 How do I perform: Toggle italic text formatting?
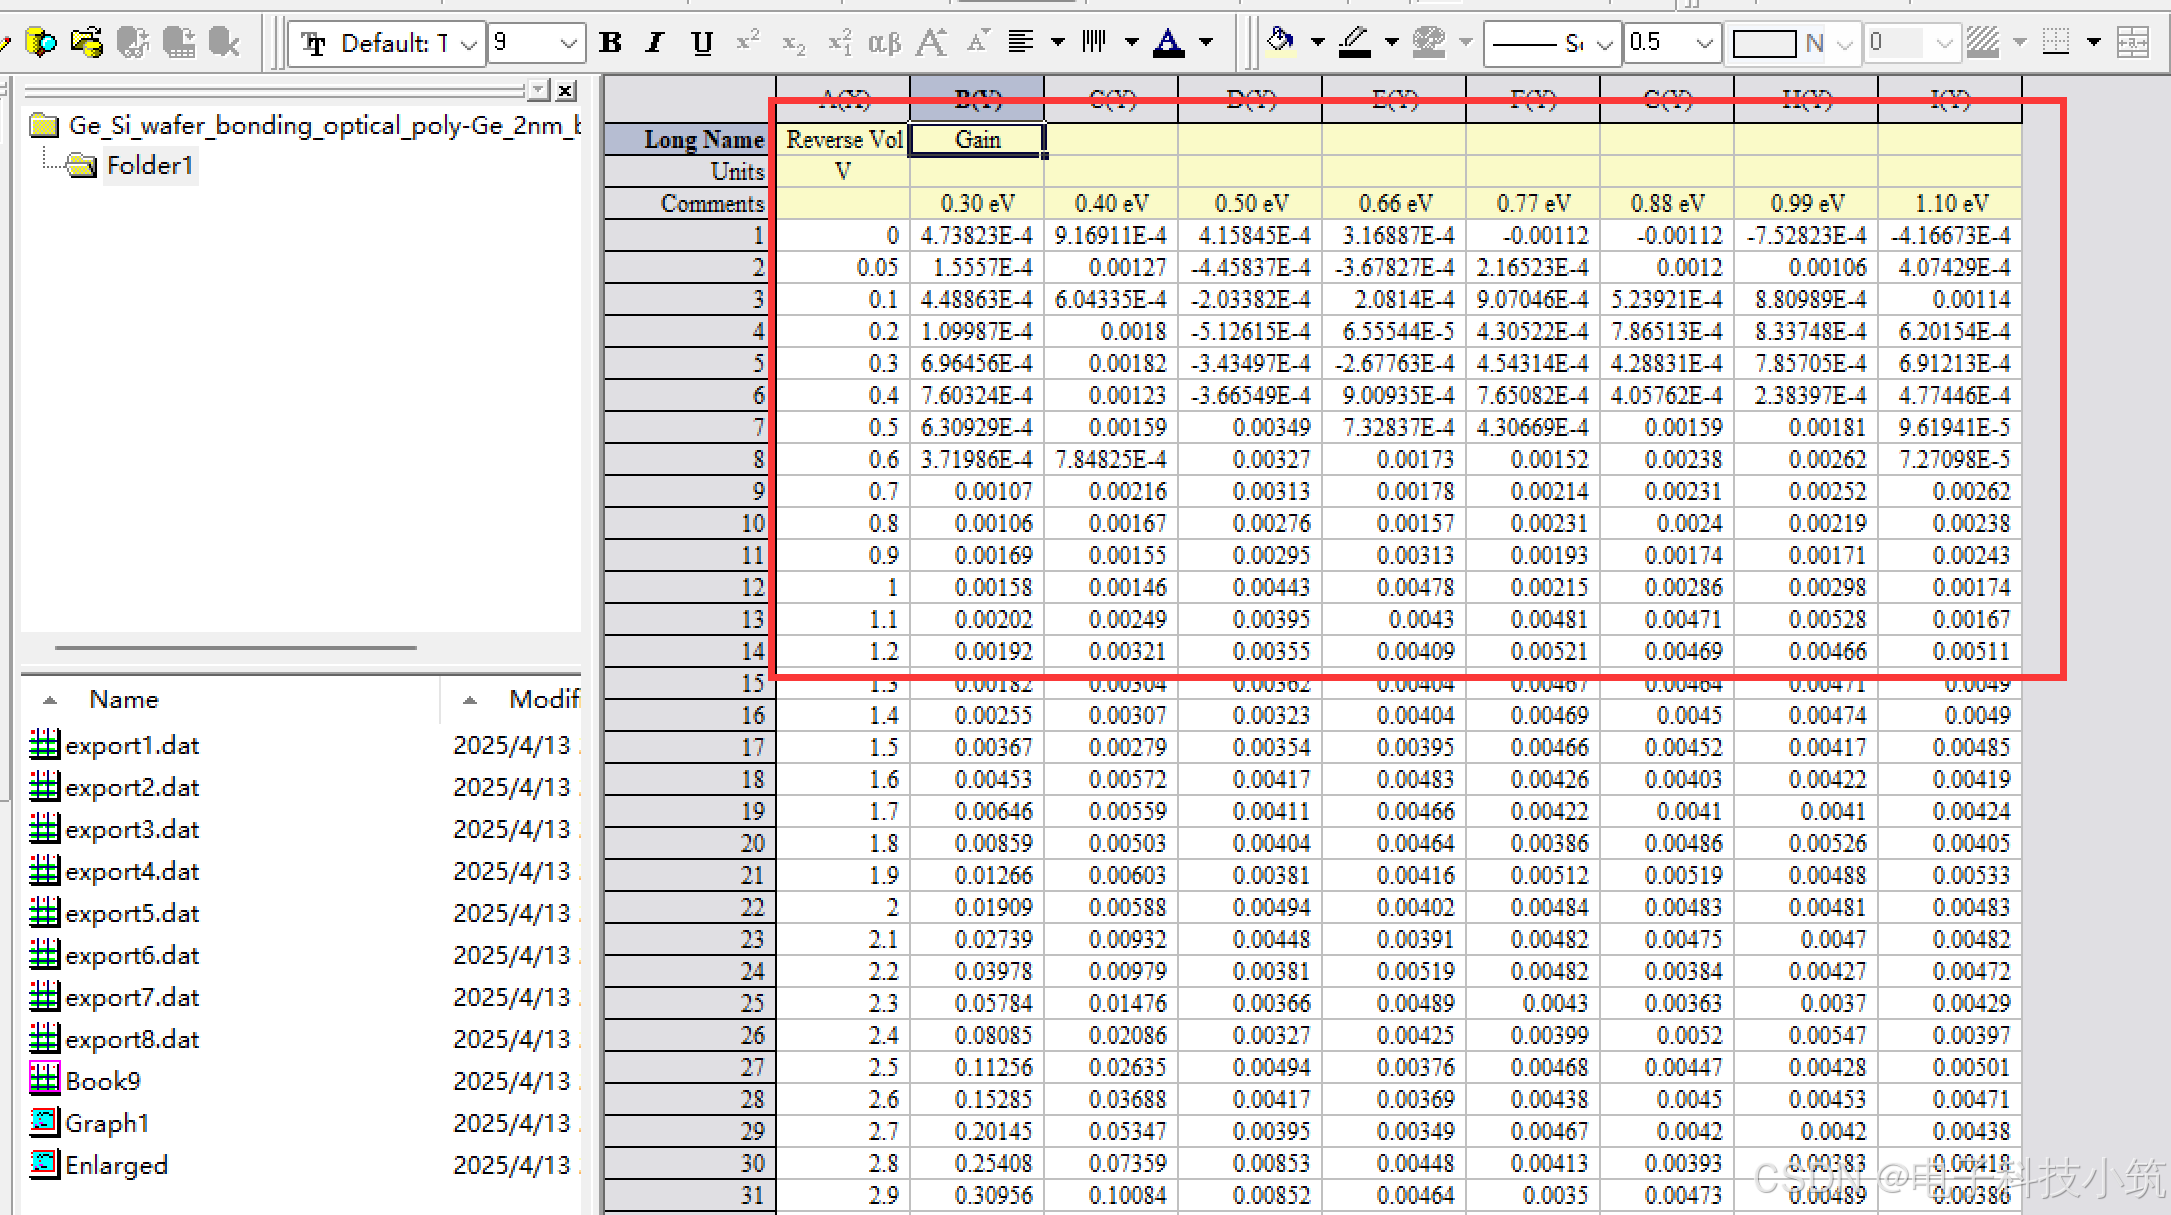coord(655,43)
